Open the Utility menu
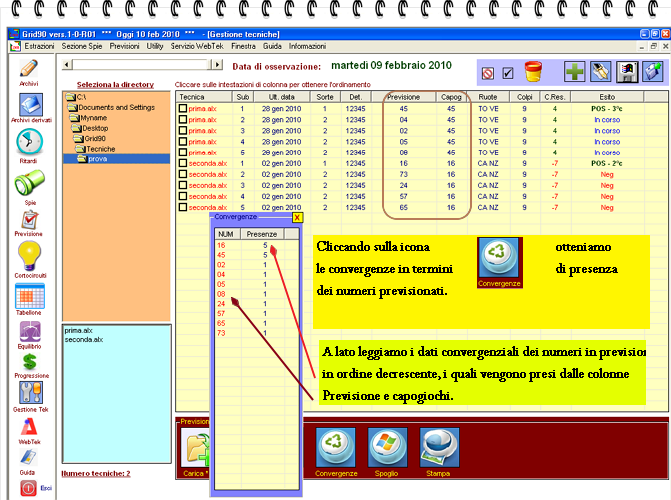671x500 pixels. [155, 46]
